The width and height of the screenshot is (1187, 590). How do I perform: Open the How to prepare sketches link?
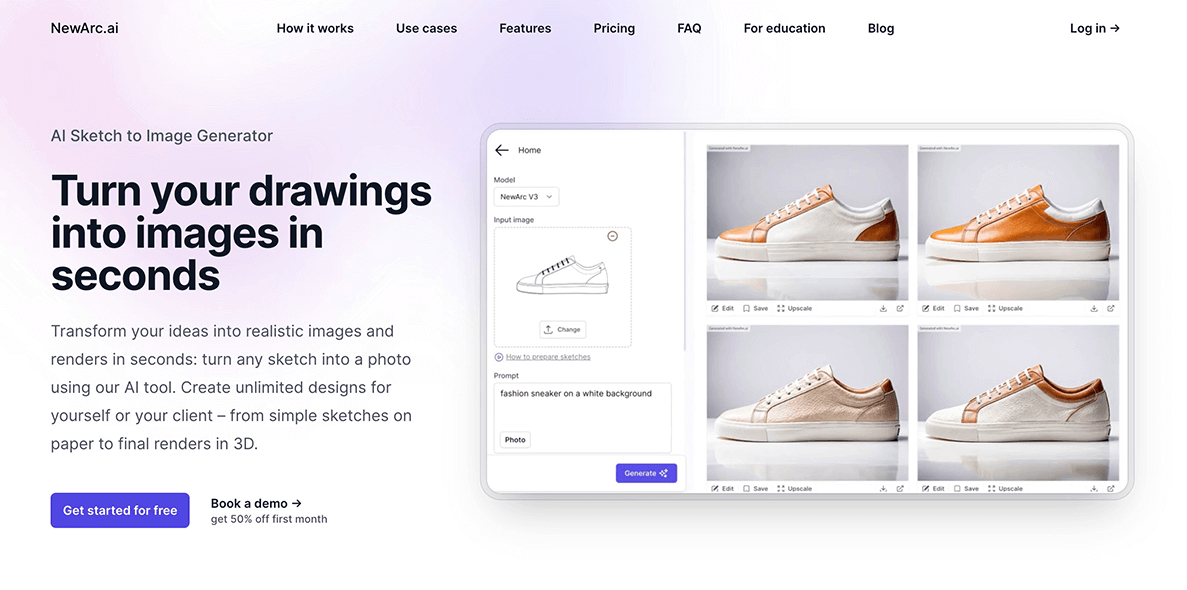[548, 357]
